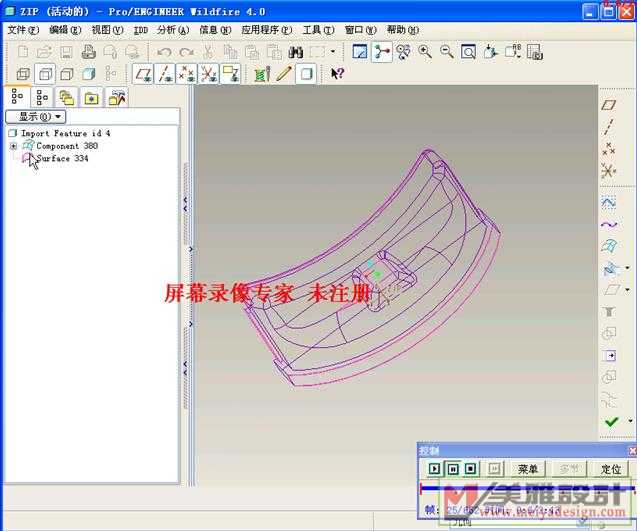Click the Datum Point tool on right toolbar

pos(608,149)
